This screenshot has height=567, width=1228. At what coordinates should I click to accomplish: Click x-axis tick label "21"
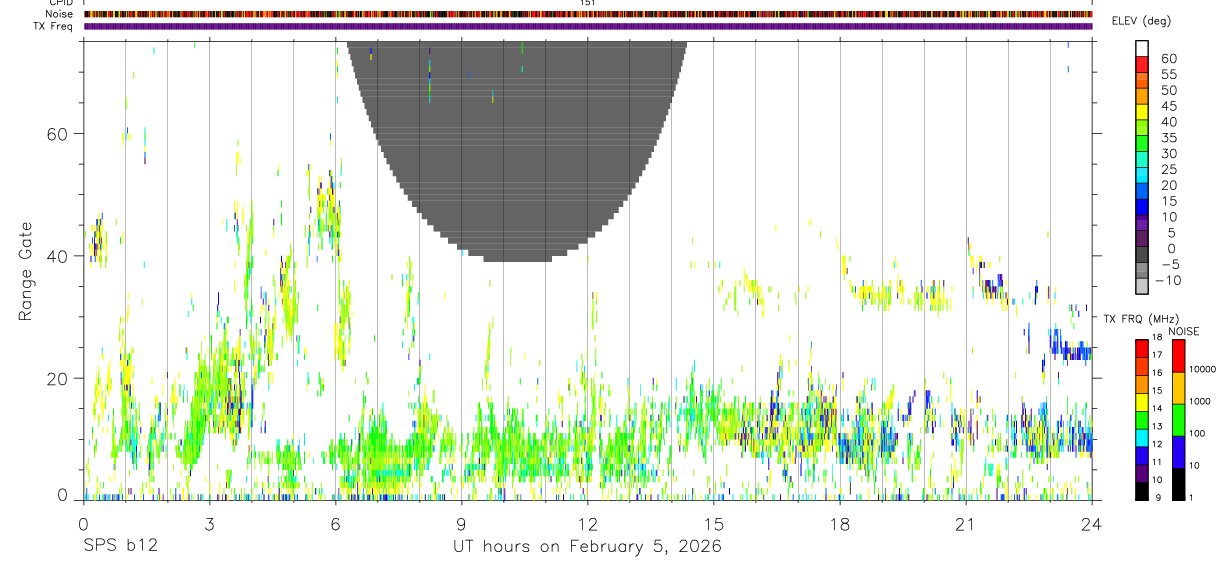click(x=966, y=523)
